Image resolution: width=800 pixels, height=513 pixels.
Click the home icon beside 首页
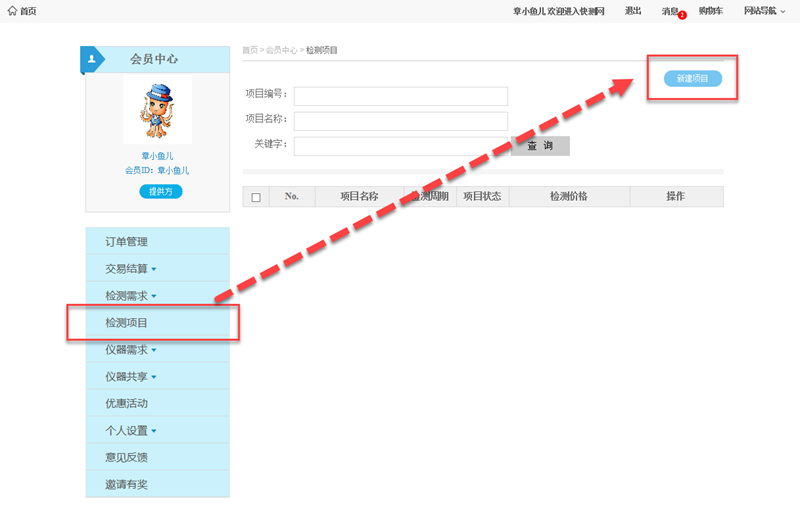point(12,11)
